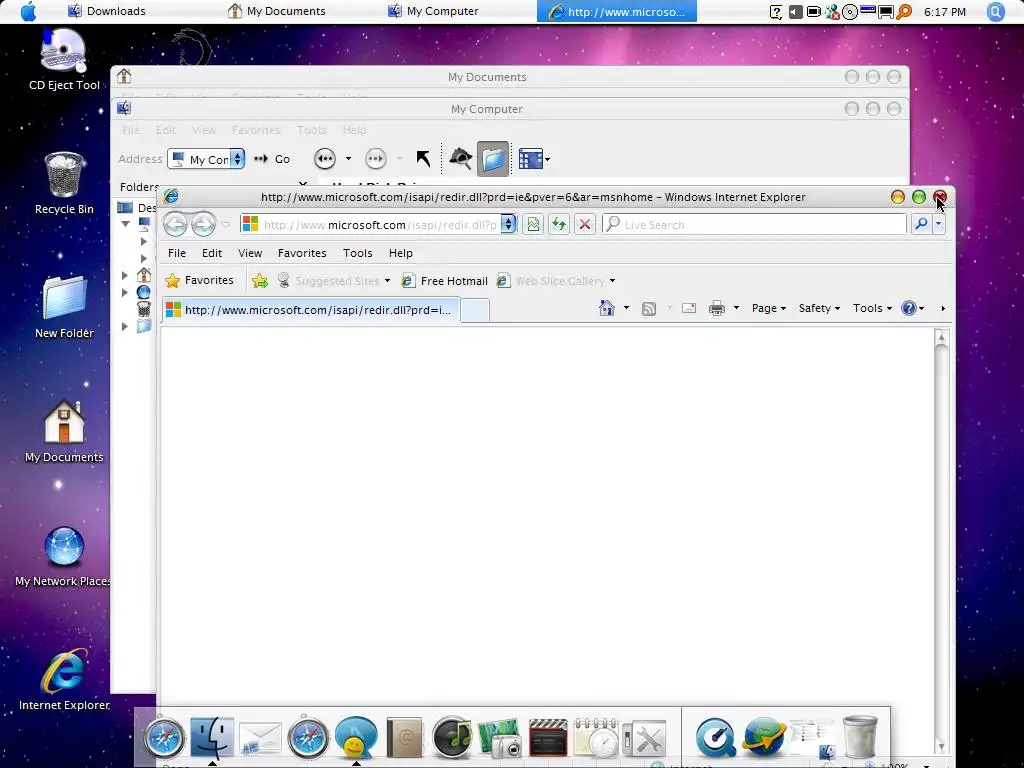This screenshot has height=768, width=1024.
Task: Open a new tab with the blank tab button
Action: coord(475,310)
